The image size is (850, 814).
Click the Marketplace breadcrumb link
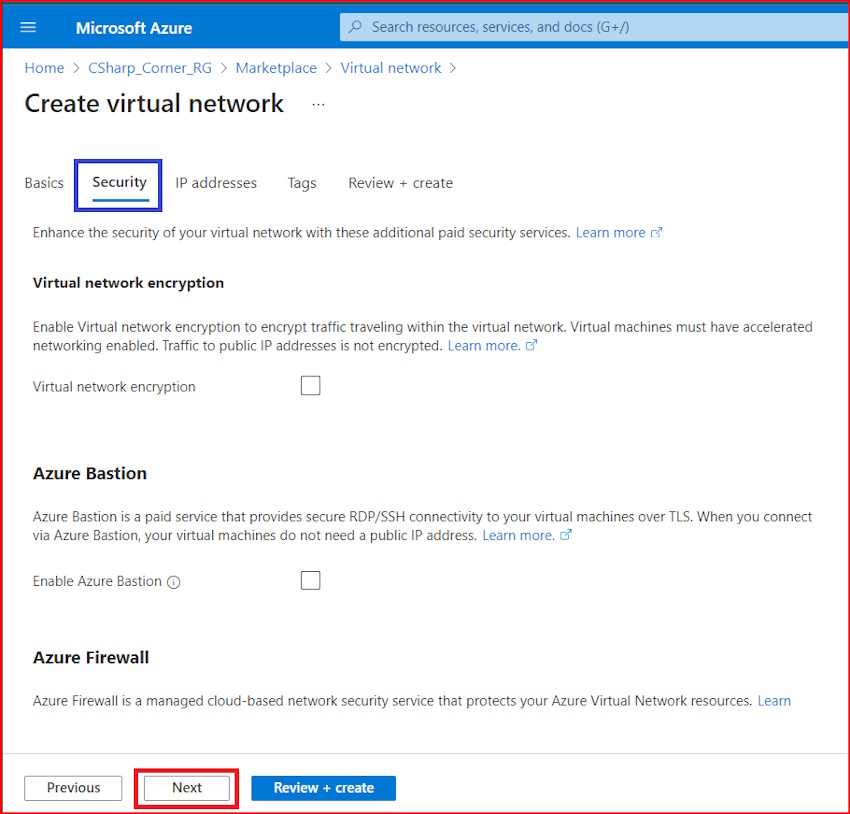(276, 67)
